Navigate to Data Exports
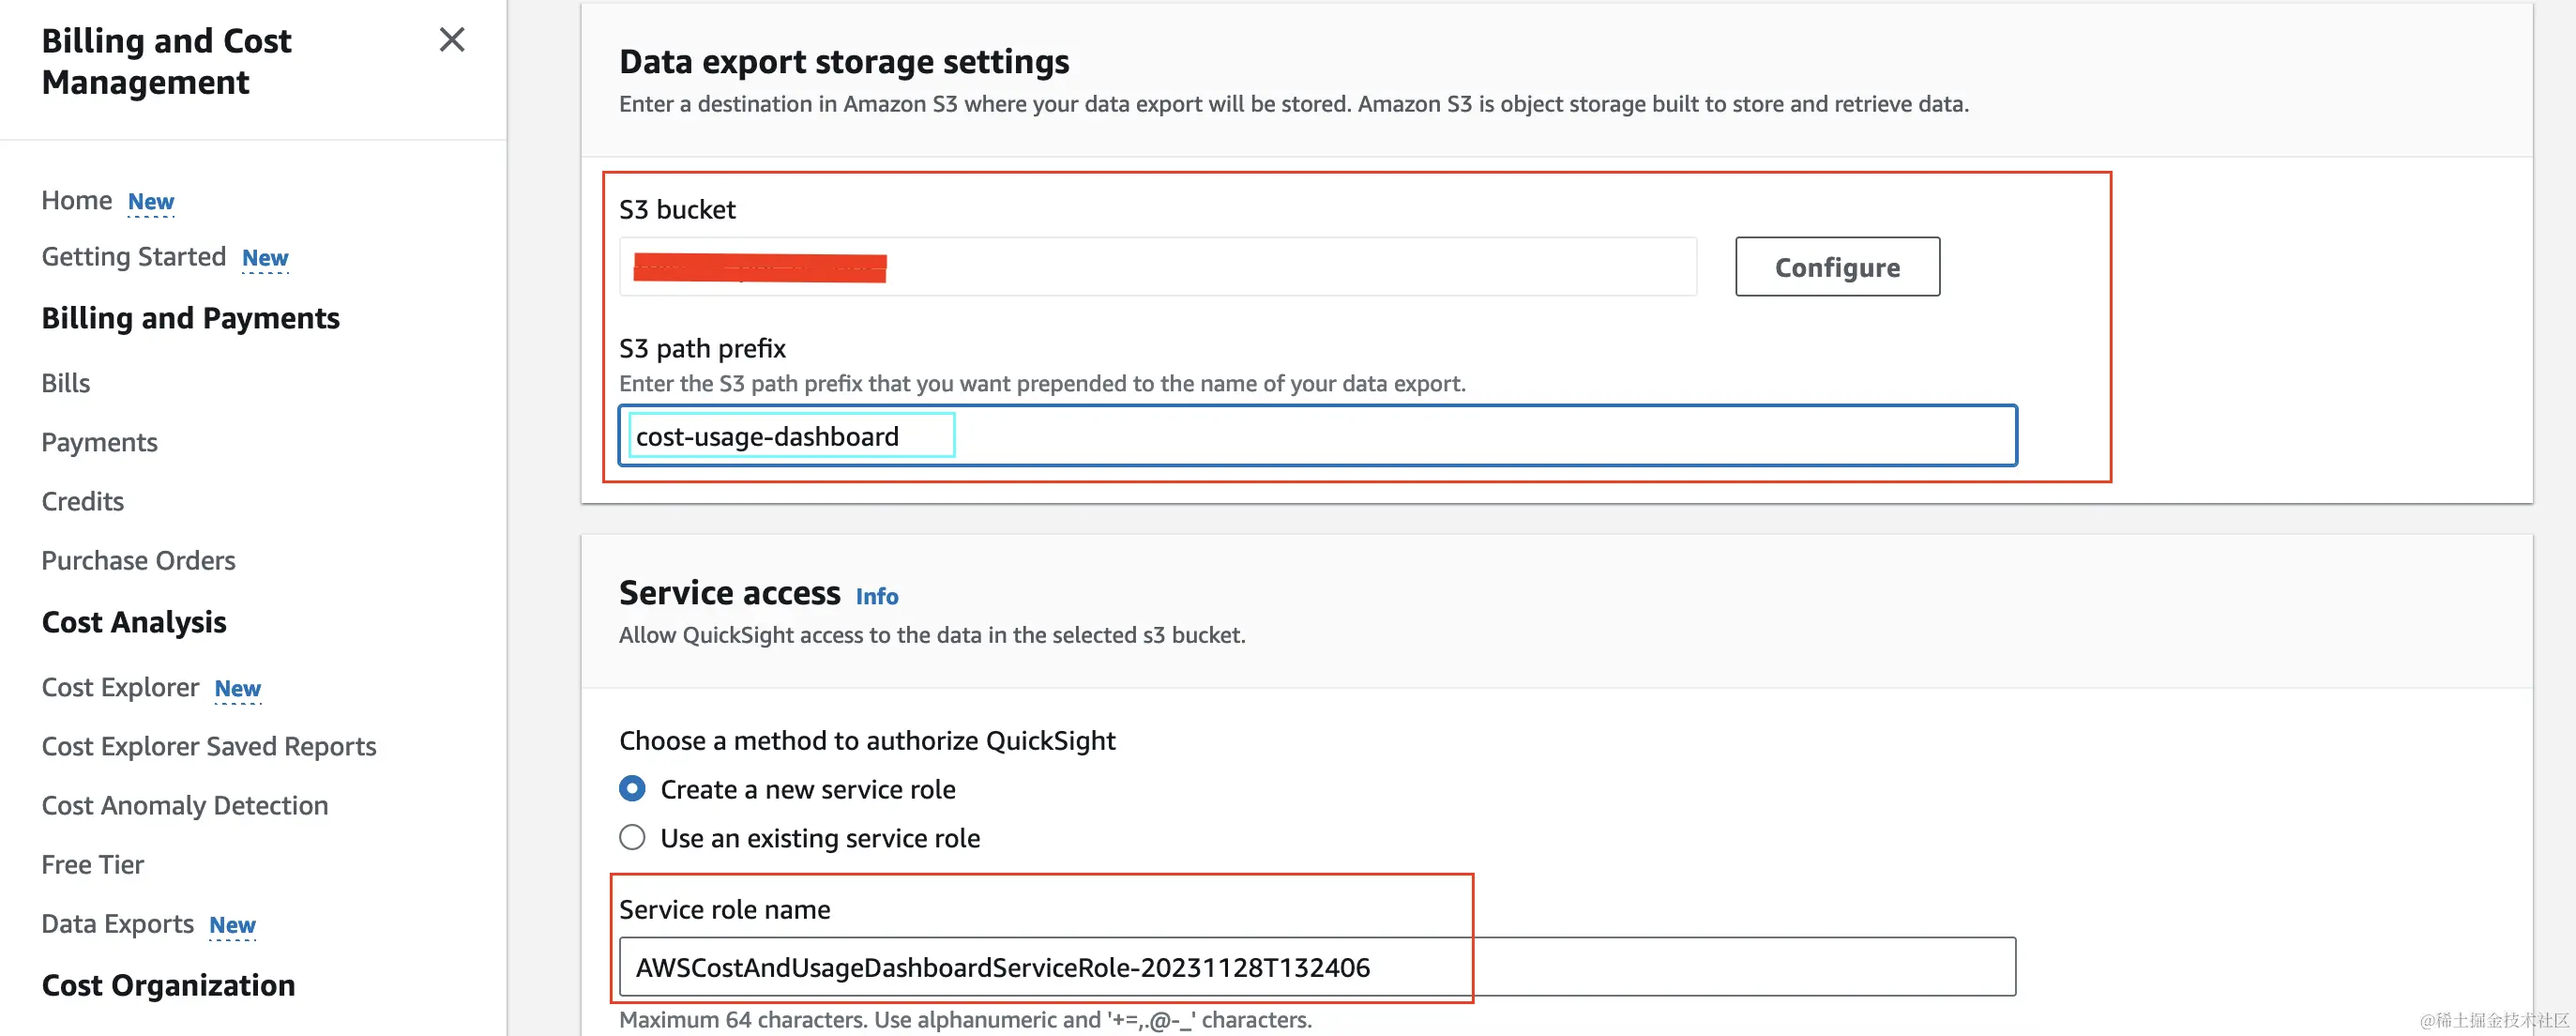Image resolution: width=2576 pixels, height=1036 pixels. tap(117, 923)
